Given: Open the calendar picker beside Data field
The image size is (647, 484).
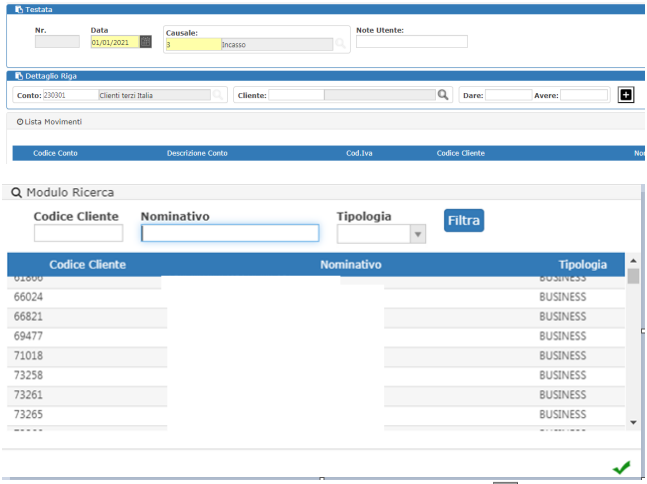Looking at the screenshot, I should click(x=146, y=42).
